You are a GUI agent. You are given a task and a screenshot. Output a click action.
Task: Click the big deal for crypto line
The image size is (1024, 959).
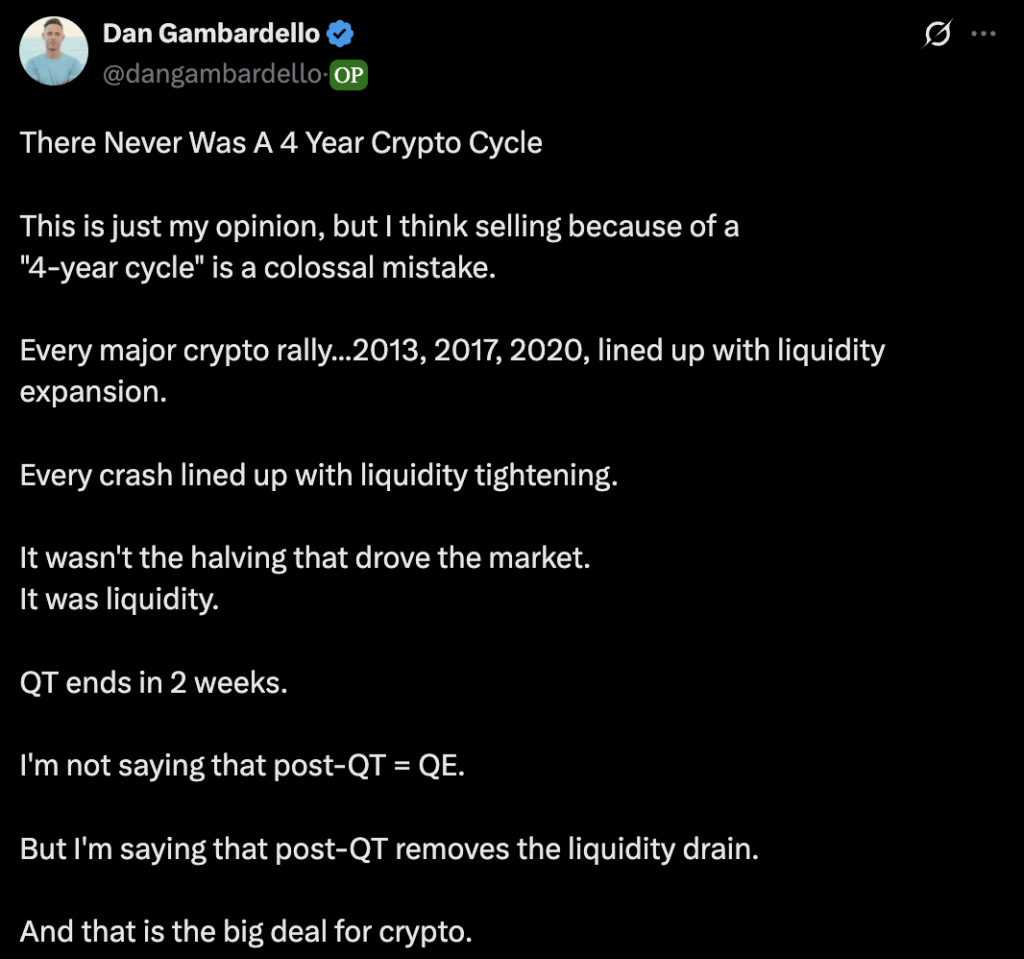(245, 932)
